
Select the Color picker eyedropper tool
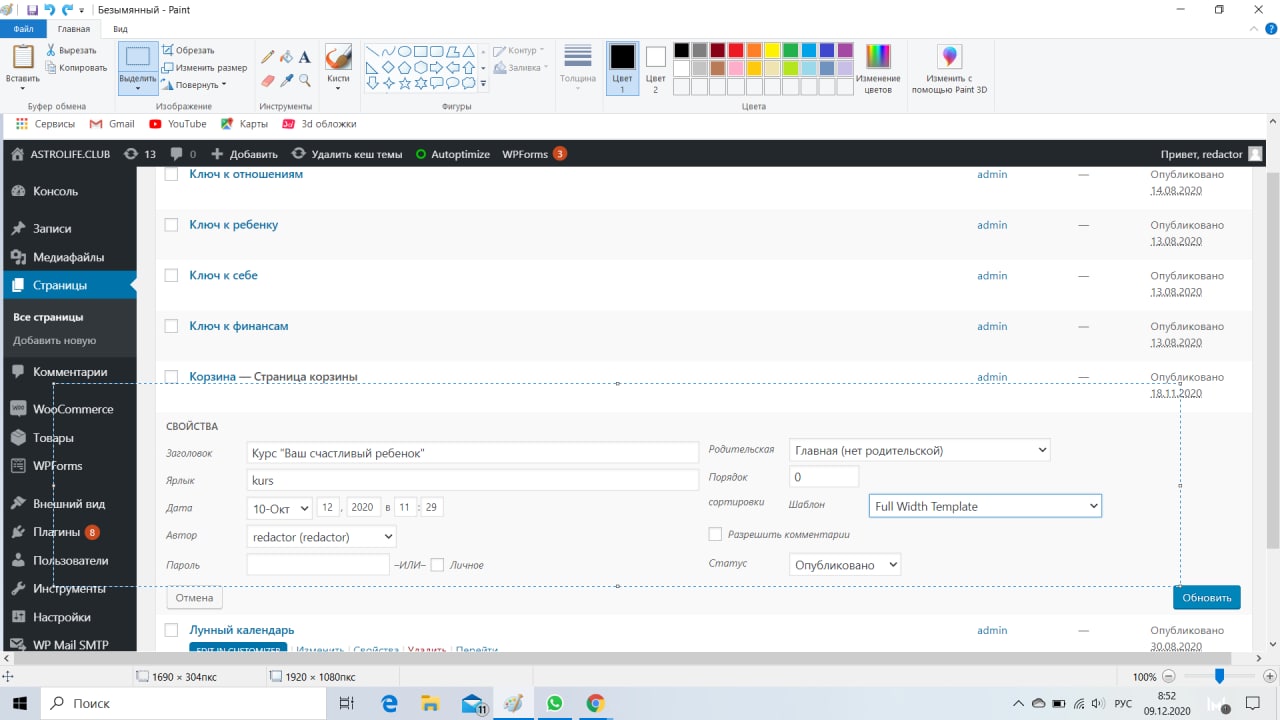click(286, 80)
